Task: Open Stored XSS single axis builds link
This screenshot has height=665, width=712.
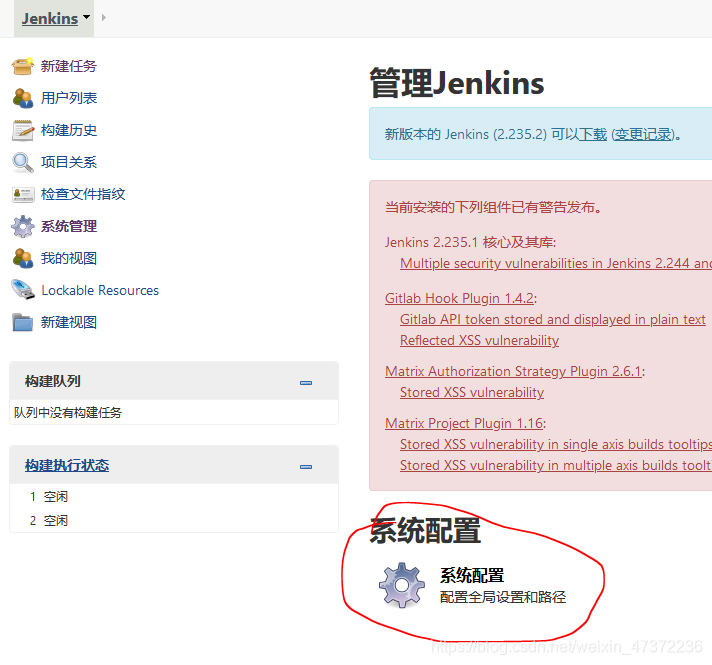Action: click(556, 444)
